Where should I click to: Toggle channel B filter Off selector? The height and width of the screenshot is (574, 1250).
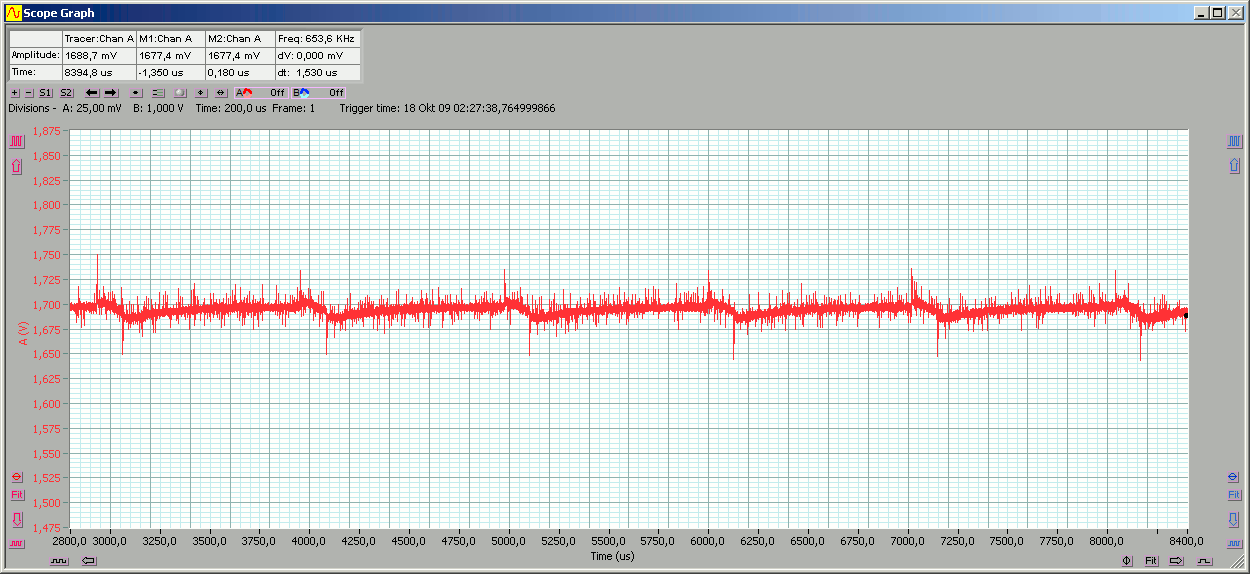318,92
